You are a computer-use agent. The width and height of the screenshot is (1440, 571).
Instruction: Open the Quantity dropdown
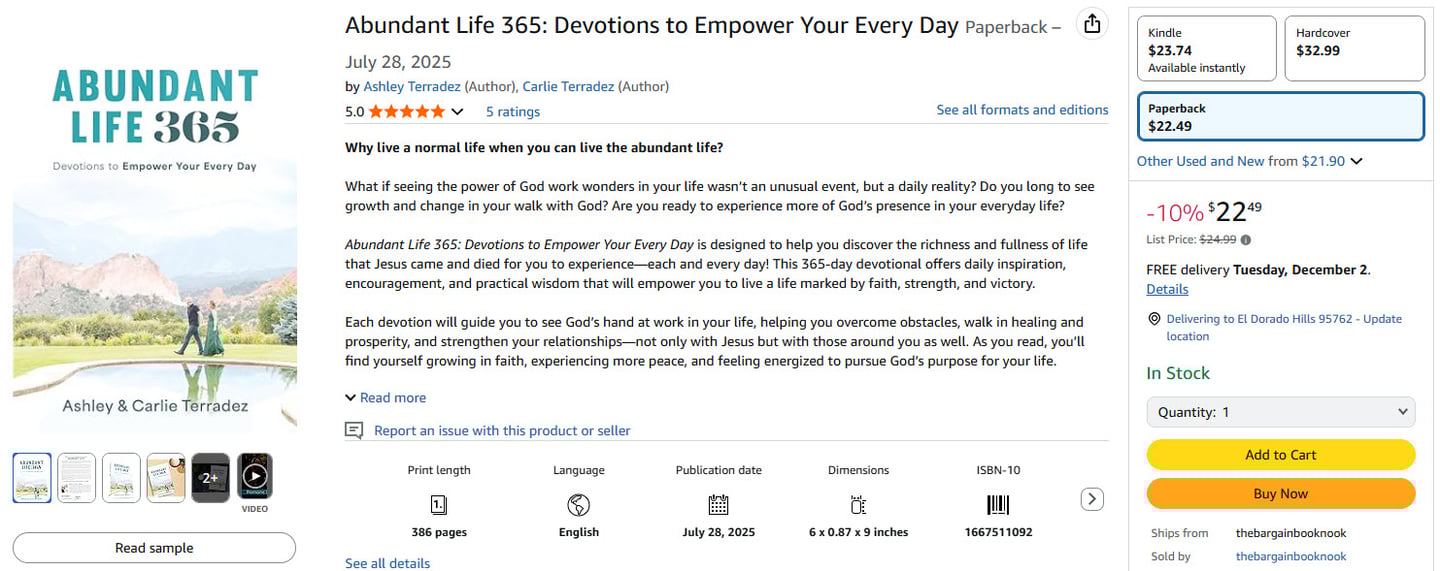point(1280,412)
